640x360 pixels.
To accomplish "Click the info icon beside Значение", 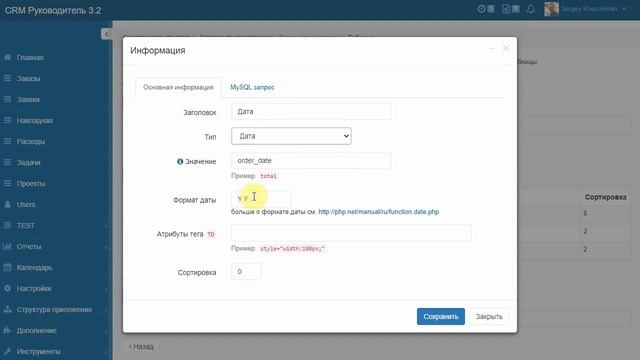I will pyautogui.click(x=180, y=162).
